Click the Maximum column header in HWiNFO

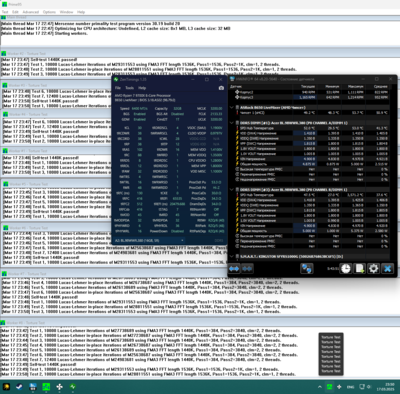[x=355, y=86]
